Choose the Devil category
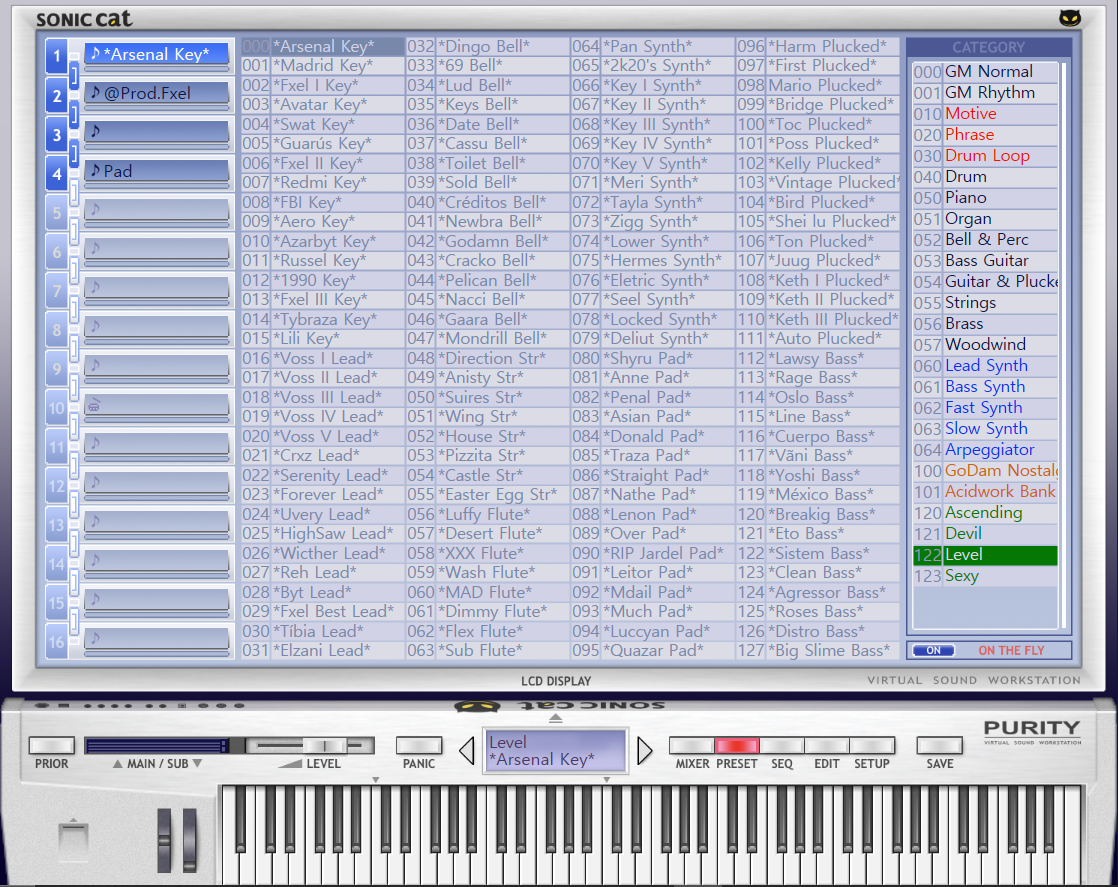This screenshot has width=1118, height=887. click(x=985, y=534)
